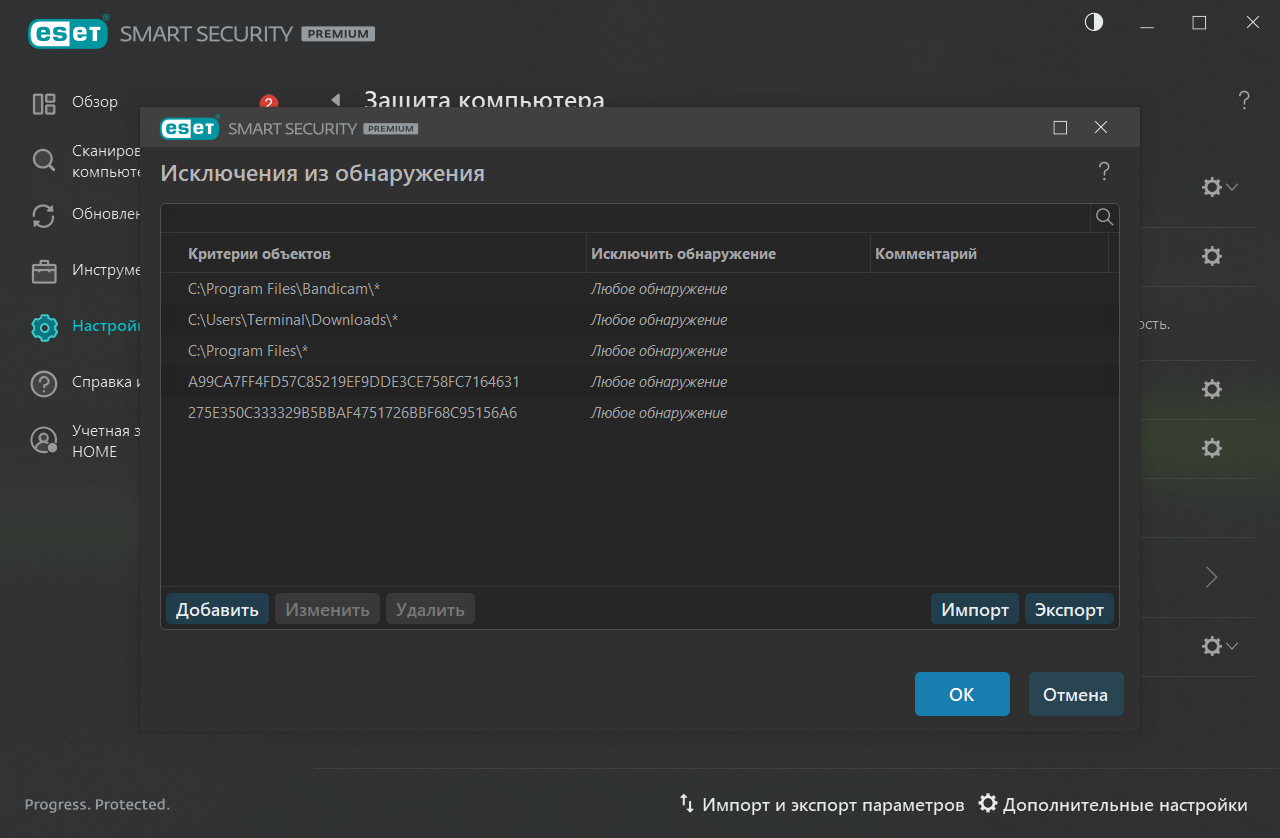Click the help question circle sidebar icon
This screenshot has width=1280, height=838.
44,383
